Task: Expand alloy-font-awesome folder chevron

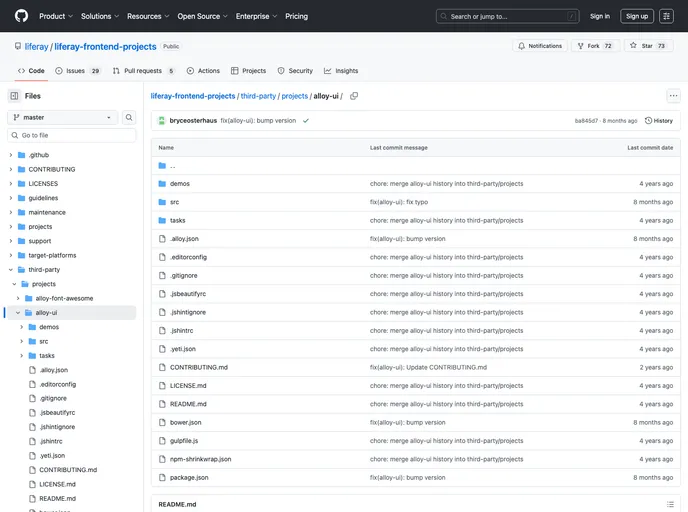Action: click(x=18, y=298)
